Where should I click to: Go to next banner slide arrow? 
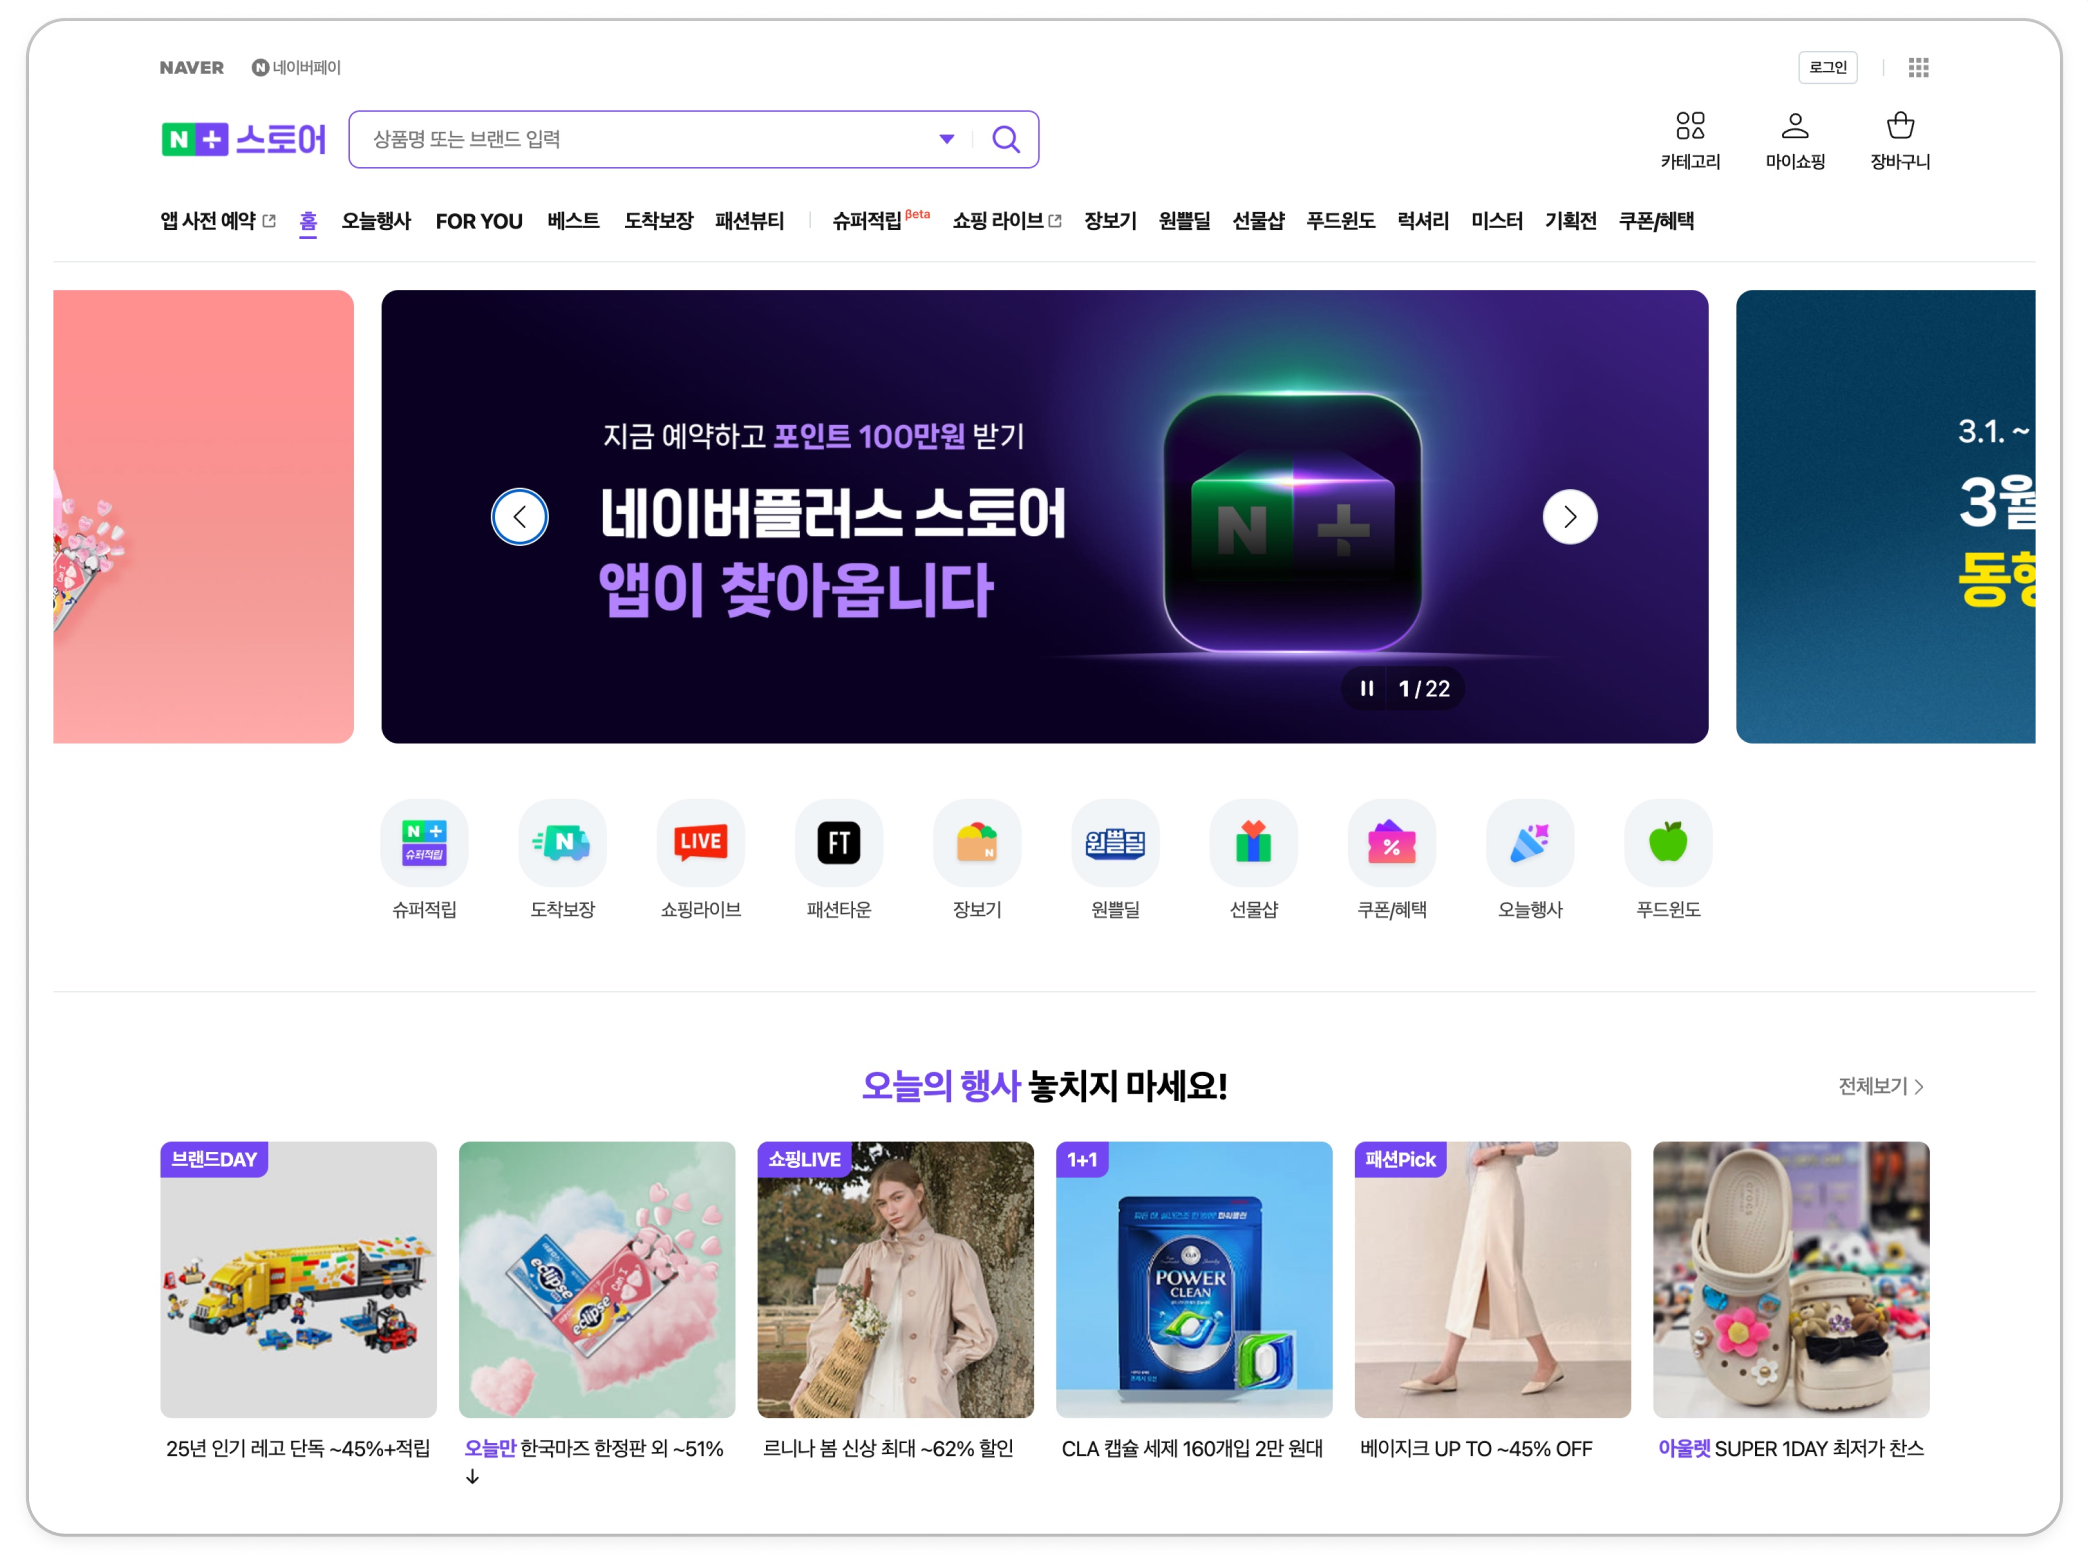1569,517
